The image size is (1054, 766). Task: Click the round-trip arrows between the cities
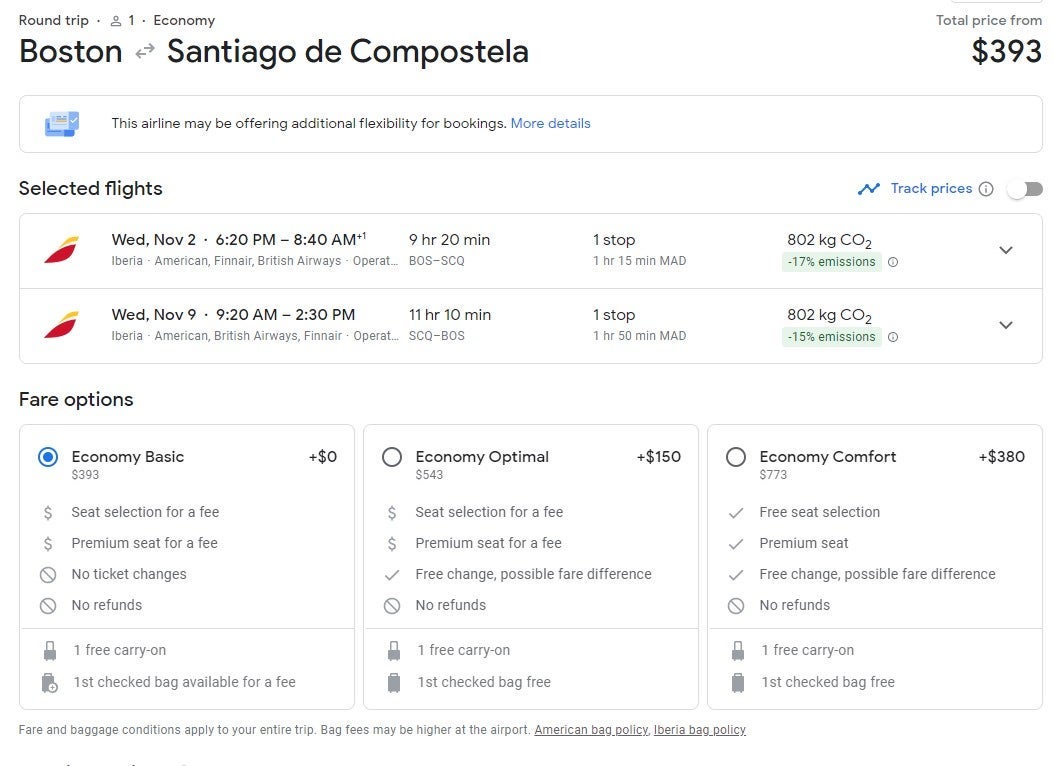(145, 52)
